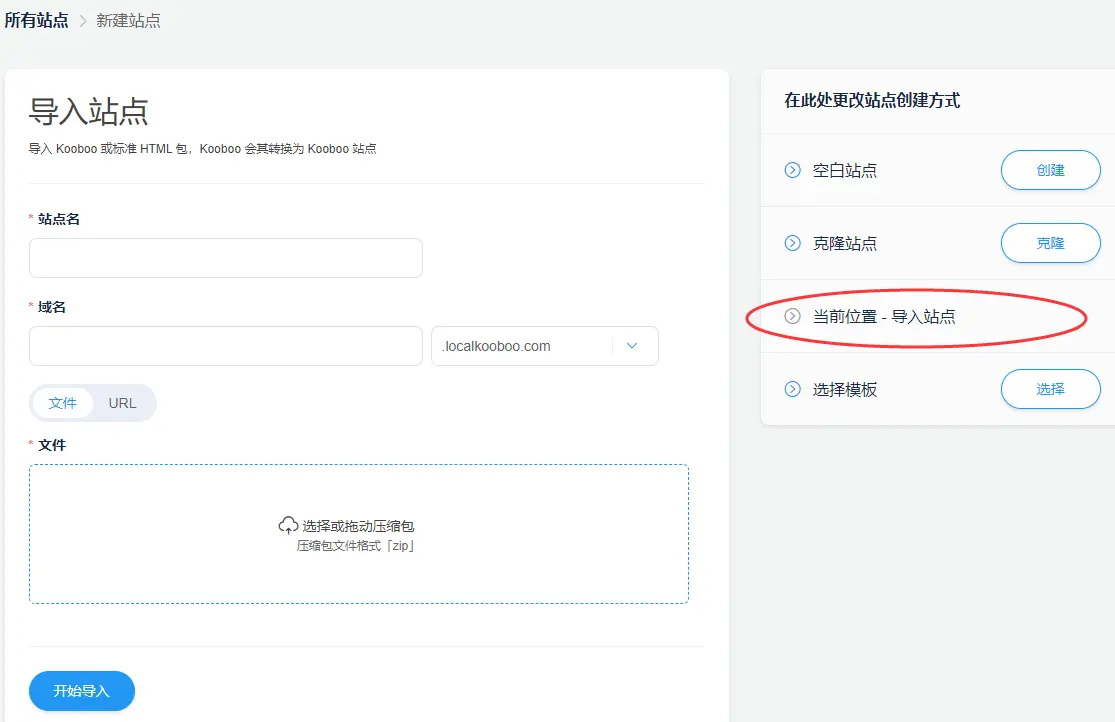The width and height of the screenshot is (1115, 722).
Task: Switch to URL import mode
Action: click(122, 403)
